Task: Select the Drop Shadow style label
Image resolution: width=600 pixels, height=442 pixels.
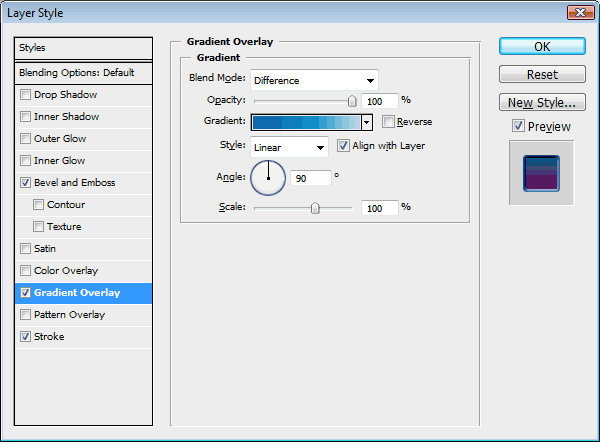Action: coord(65,95)
